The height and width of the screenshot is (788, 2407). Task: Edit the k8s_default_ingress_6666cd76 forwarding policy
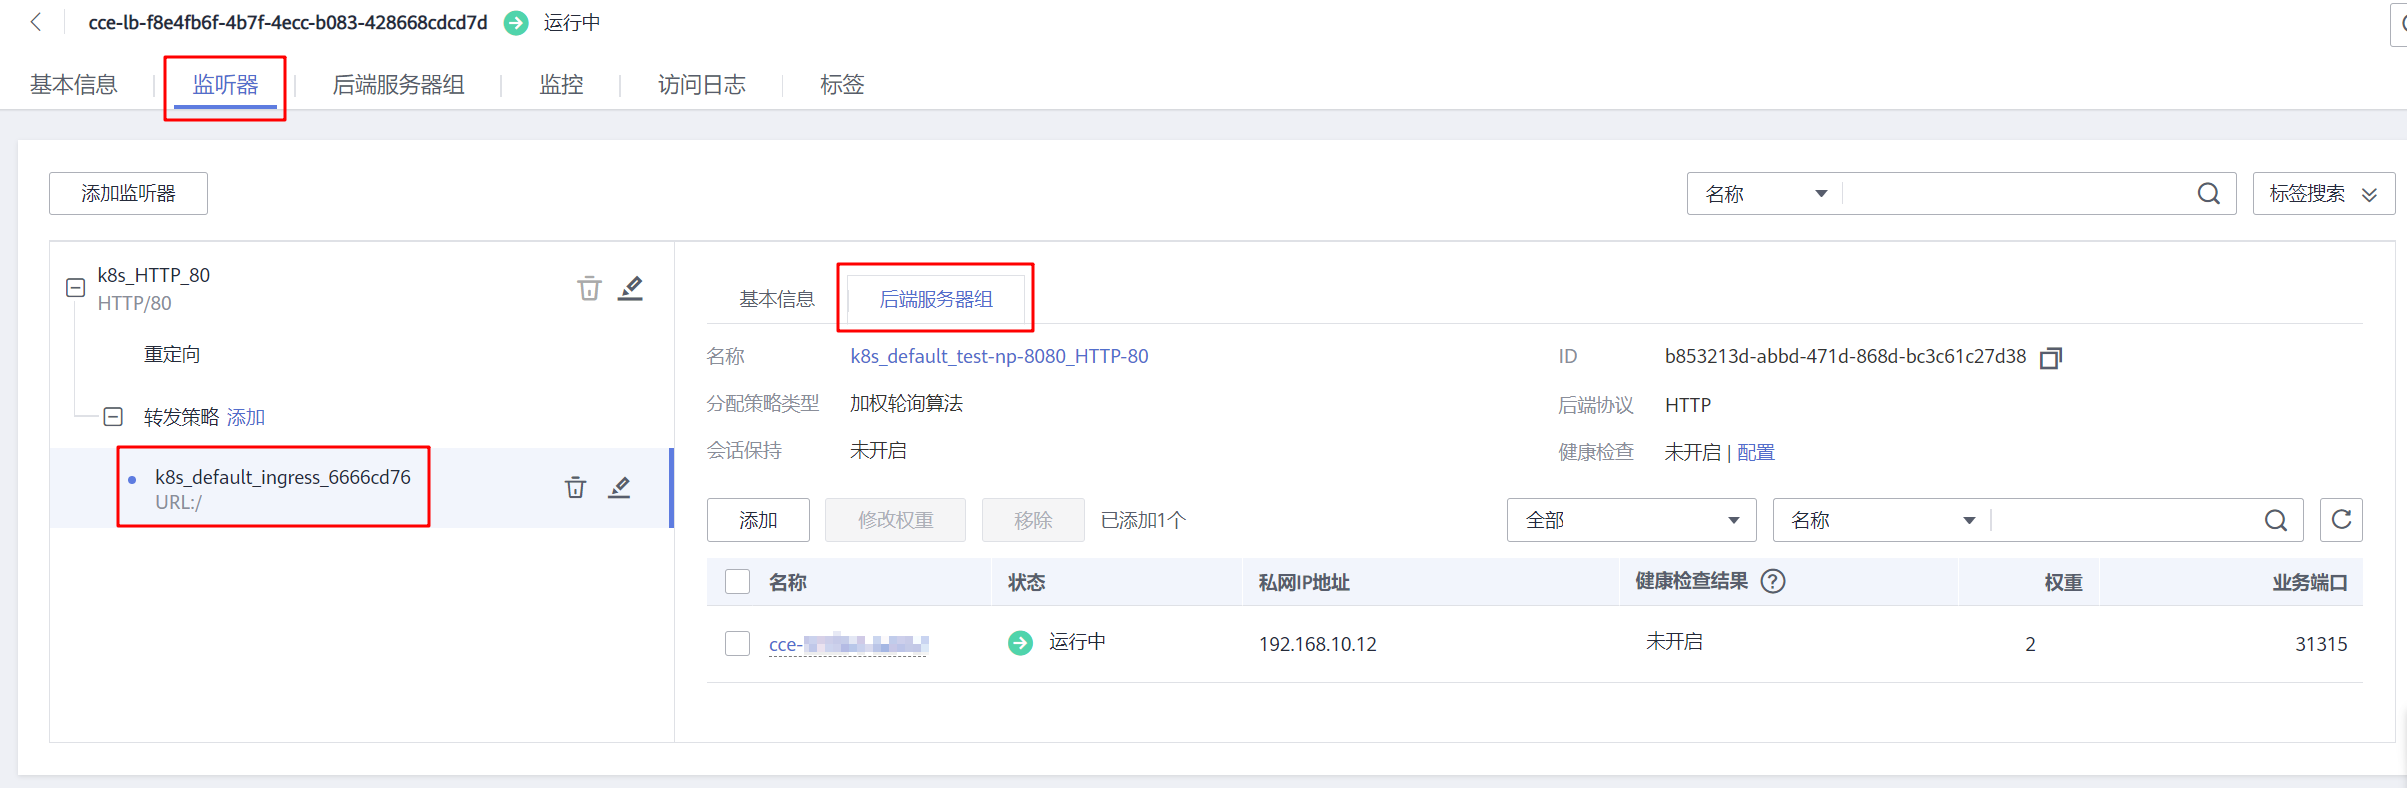[x=619, y=487]
